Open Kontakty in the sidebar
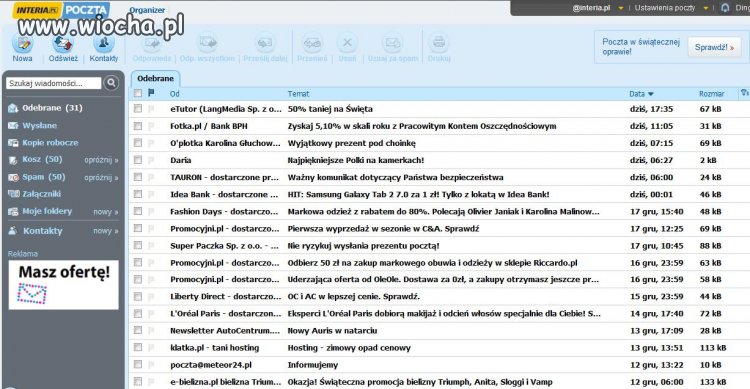750x389 pixels. [x=43, y=231]
